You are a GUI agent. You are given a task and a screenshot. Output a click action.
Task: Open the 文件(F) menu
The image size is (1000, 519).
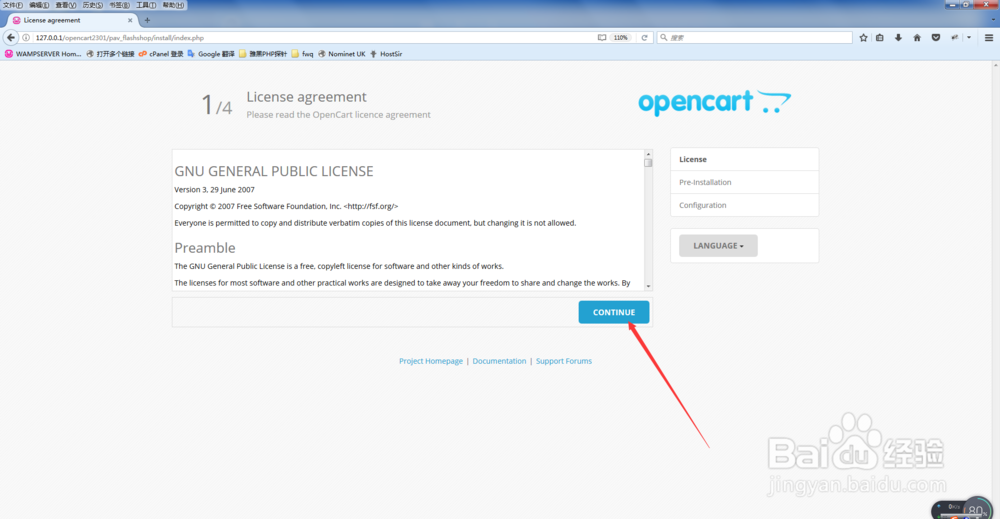13,5
